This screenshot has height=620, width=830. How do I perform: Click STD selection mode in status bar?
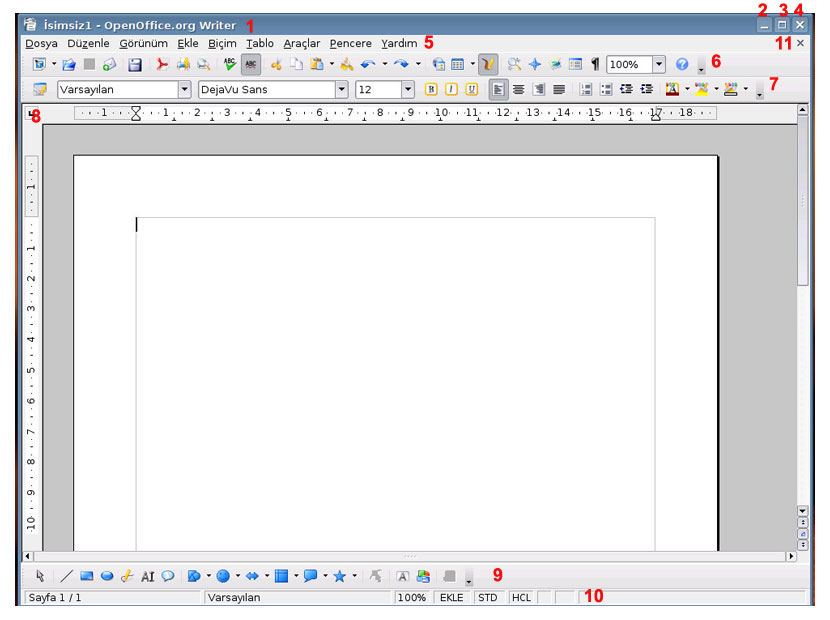coord(488,598)
